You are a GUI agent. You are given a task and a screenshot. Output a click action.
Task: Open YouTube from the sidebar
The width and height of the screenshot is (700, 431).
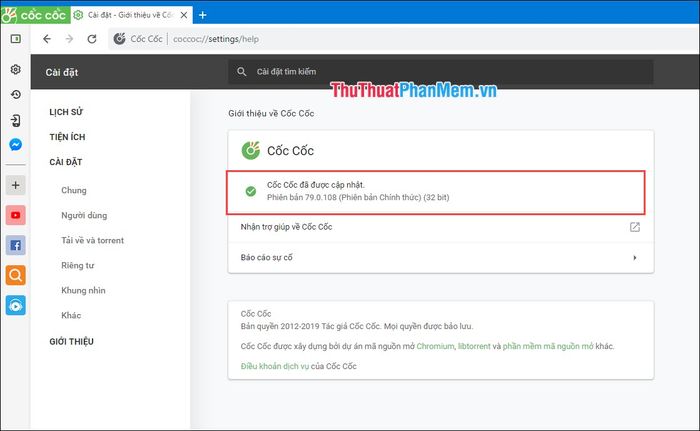pyautogui.click(x=16, y=215)
